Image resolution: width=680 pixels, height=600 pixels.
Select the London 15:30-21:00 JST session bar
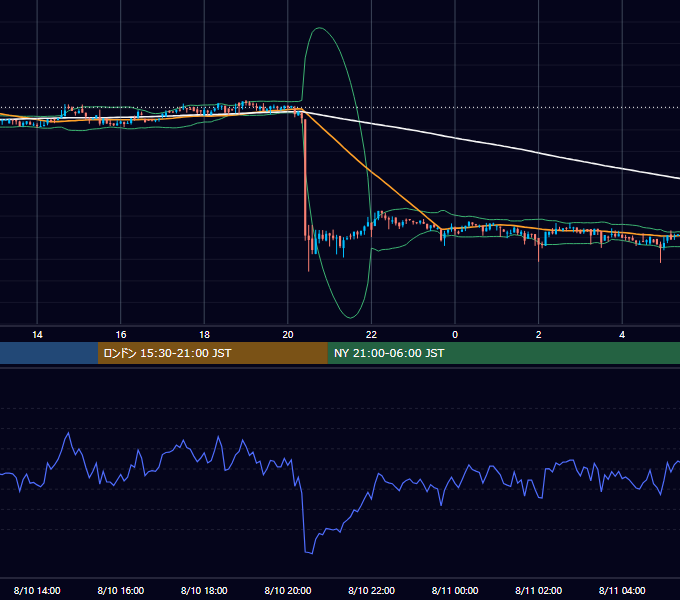point(212,353)
